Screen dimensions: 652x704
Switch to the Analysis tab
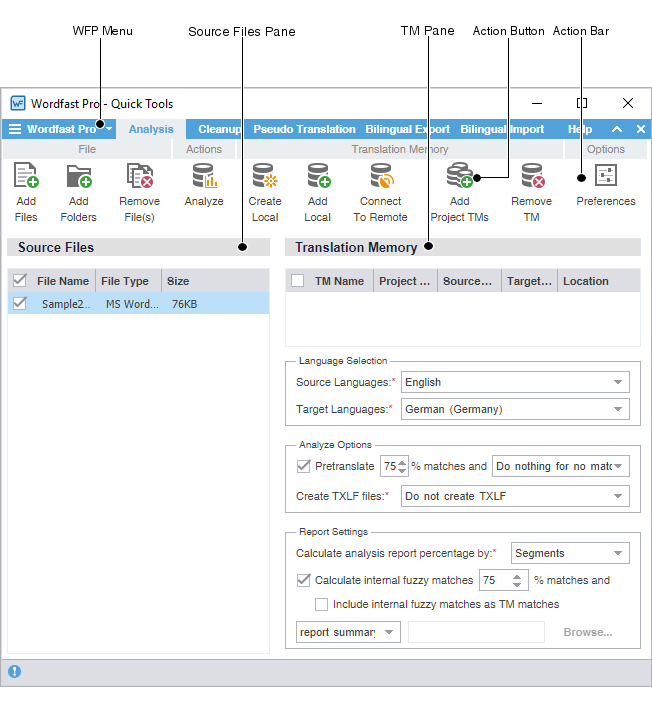(151, 129)
